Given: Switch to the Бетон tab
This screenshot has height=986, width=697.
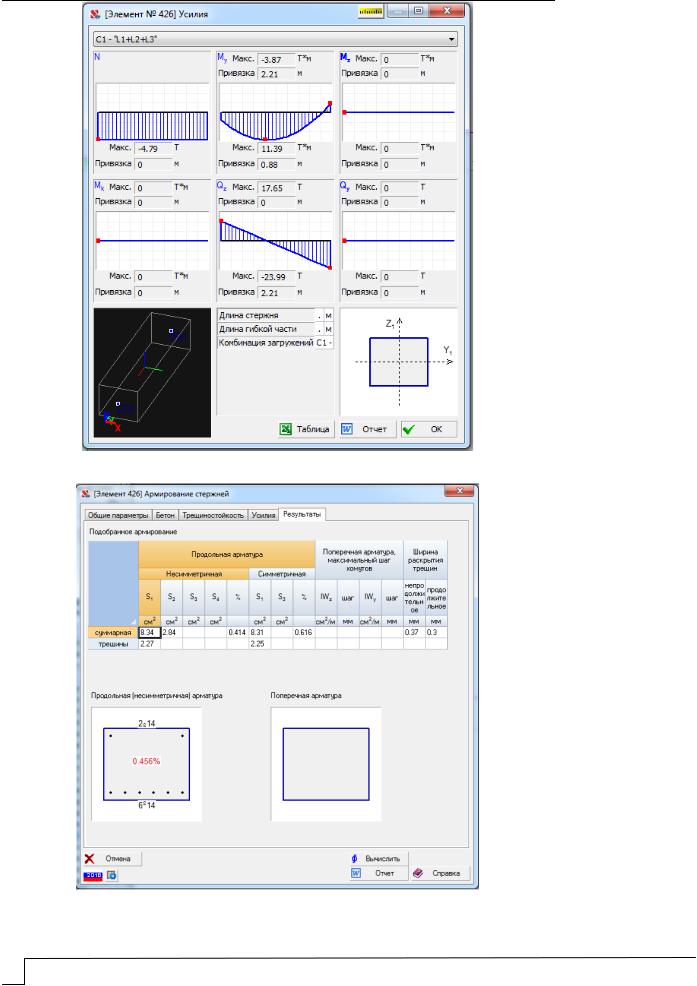Looking at the screenshot, I should (x=165, y=515).
